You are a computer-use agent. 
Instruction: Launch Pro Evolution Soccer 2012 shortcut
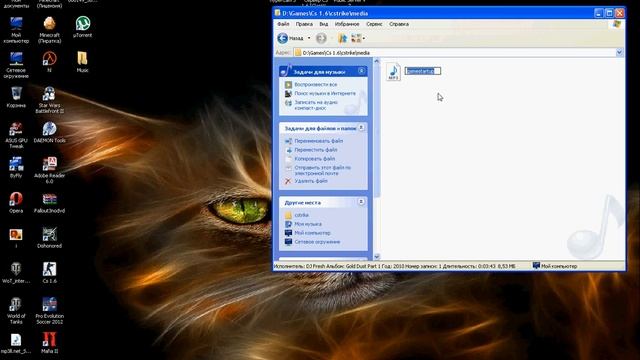(49, 311)
